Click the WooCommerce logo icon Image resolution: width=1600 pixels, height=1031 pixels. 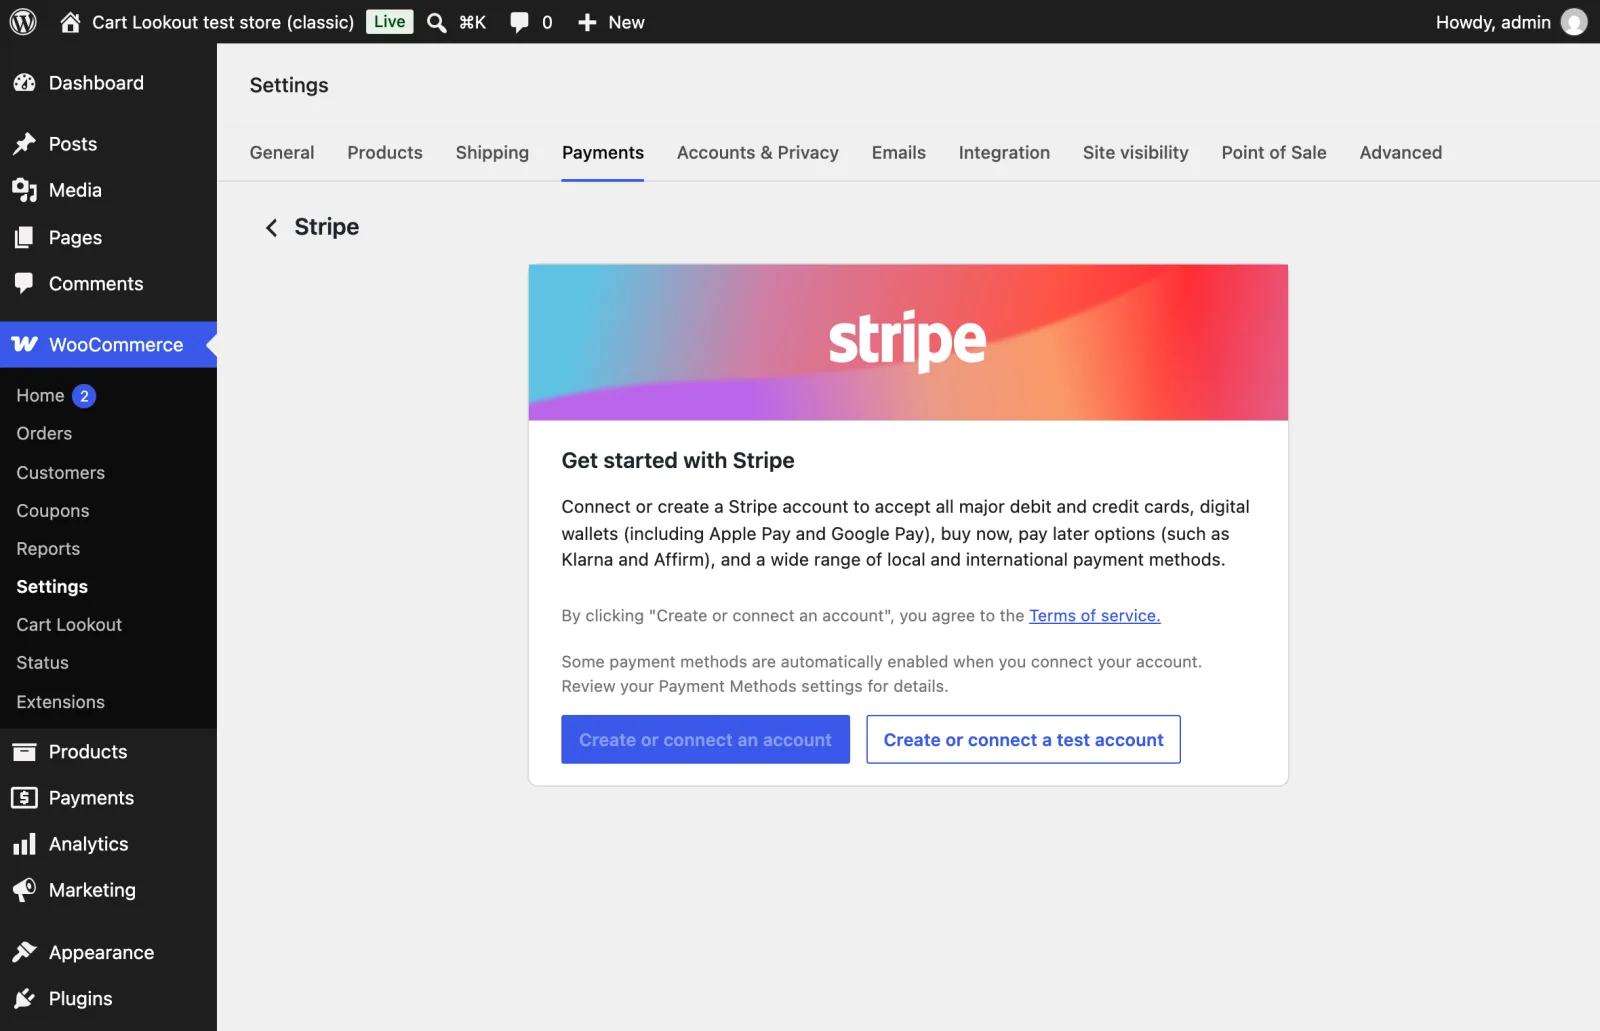pyautogui.click(x=24, y=344)
